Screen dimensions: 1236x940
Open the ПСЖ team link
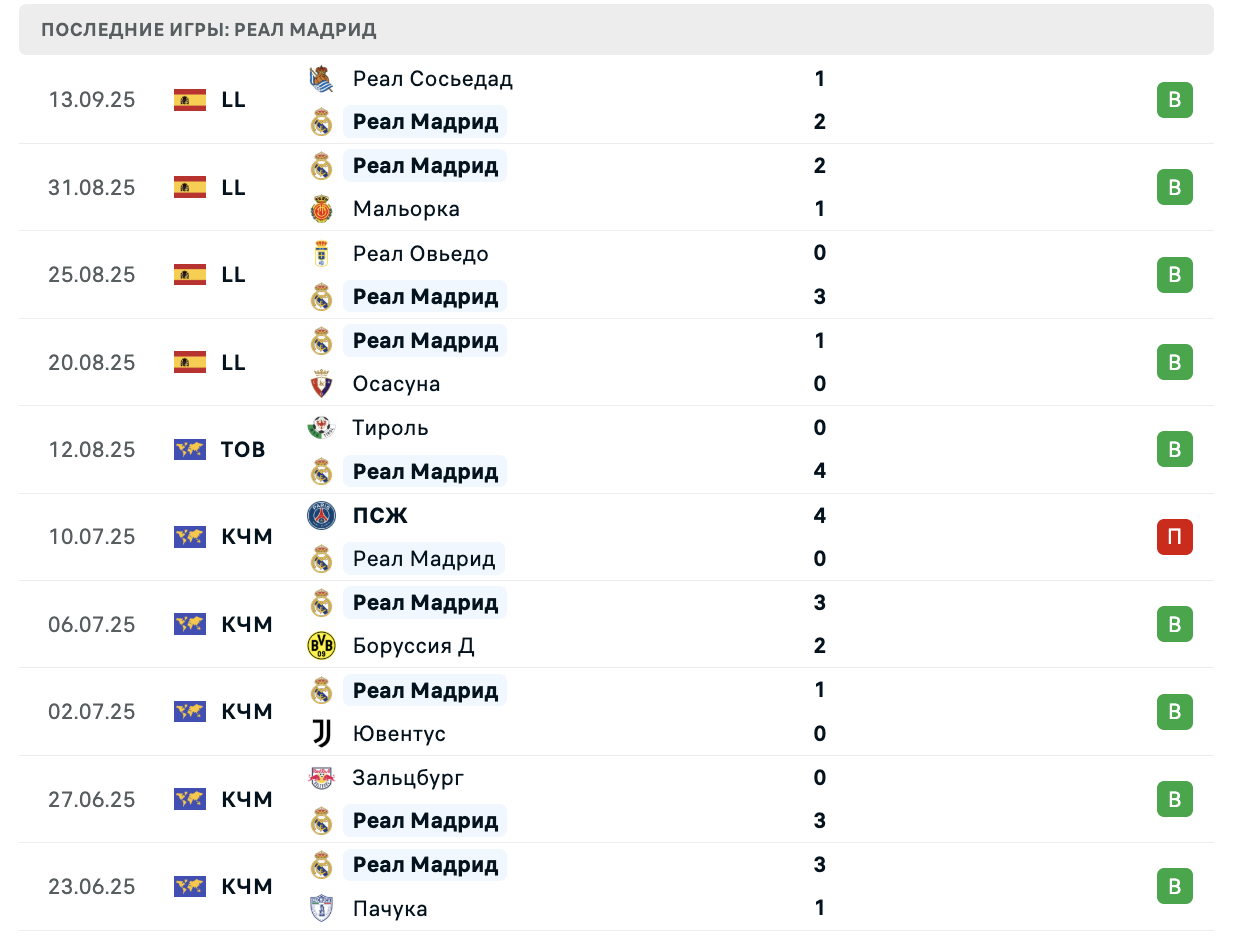(x=380, y=516)
